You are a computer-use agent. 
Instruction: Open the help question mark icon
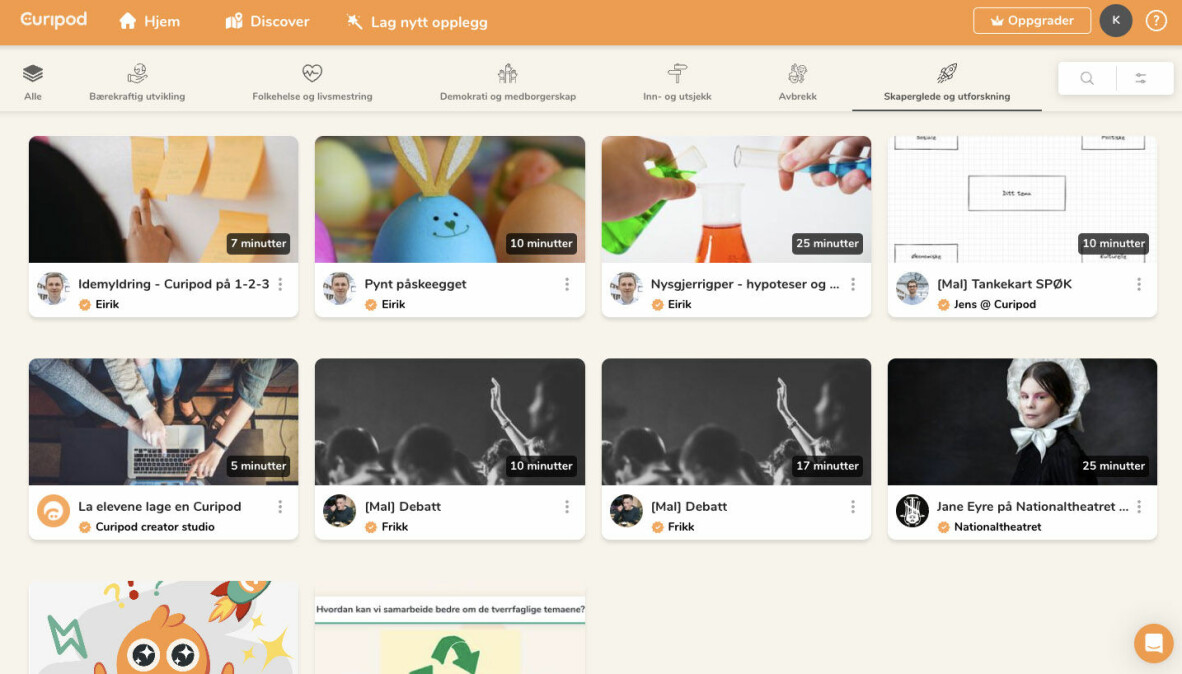pos(1156,21)
